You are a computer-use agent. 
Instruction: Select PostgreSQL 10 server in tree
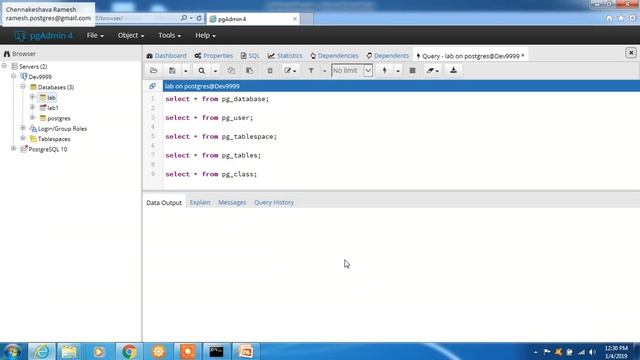pyautogui.click(x=47, y=149)
